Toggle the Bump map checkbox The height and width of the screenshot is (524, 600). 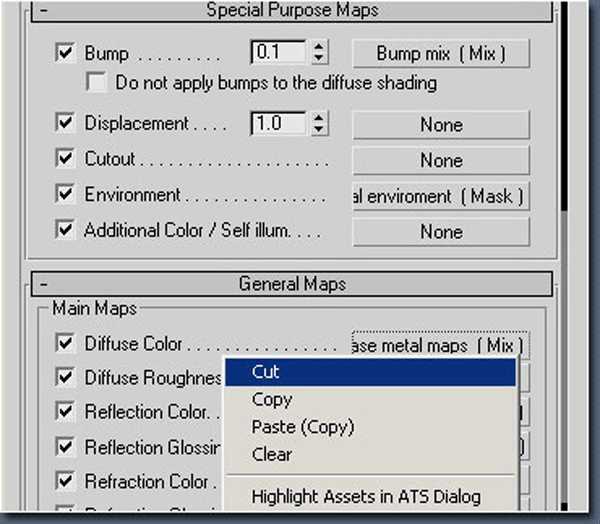coord(67,53)
